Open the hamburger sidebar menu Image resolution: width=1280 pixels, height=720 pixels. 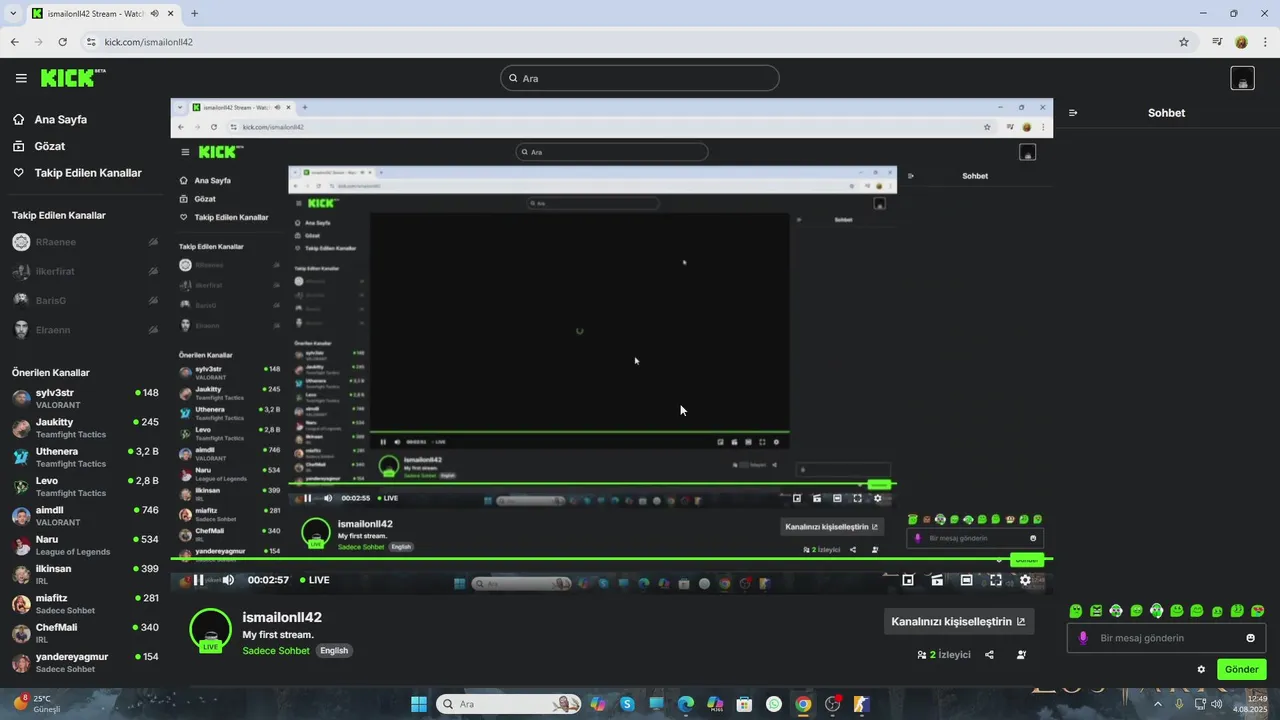21,78
